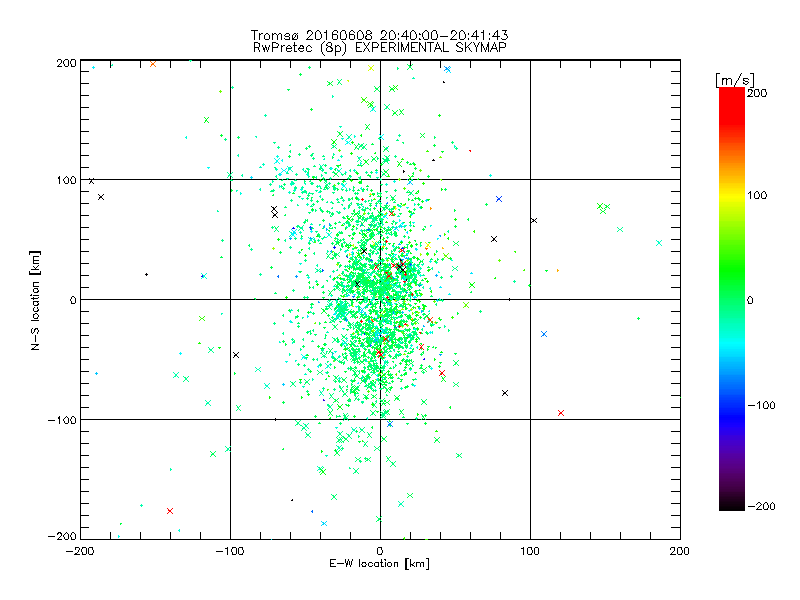The height and width of the screenshot is (600, 800).
Task: Click the colorbar tick label '-100'
Action: 761,405
